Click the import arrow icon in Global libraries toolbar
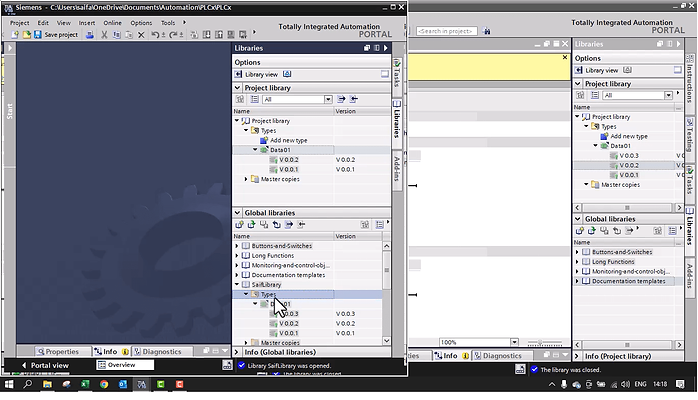The width and height of the screenshot is (698, 400). [301, 225]
